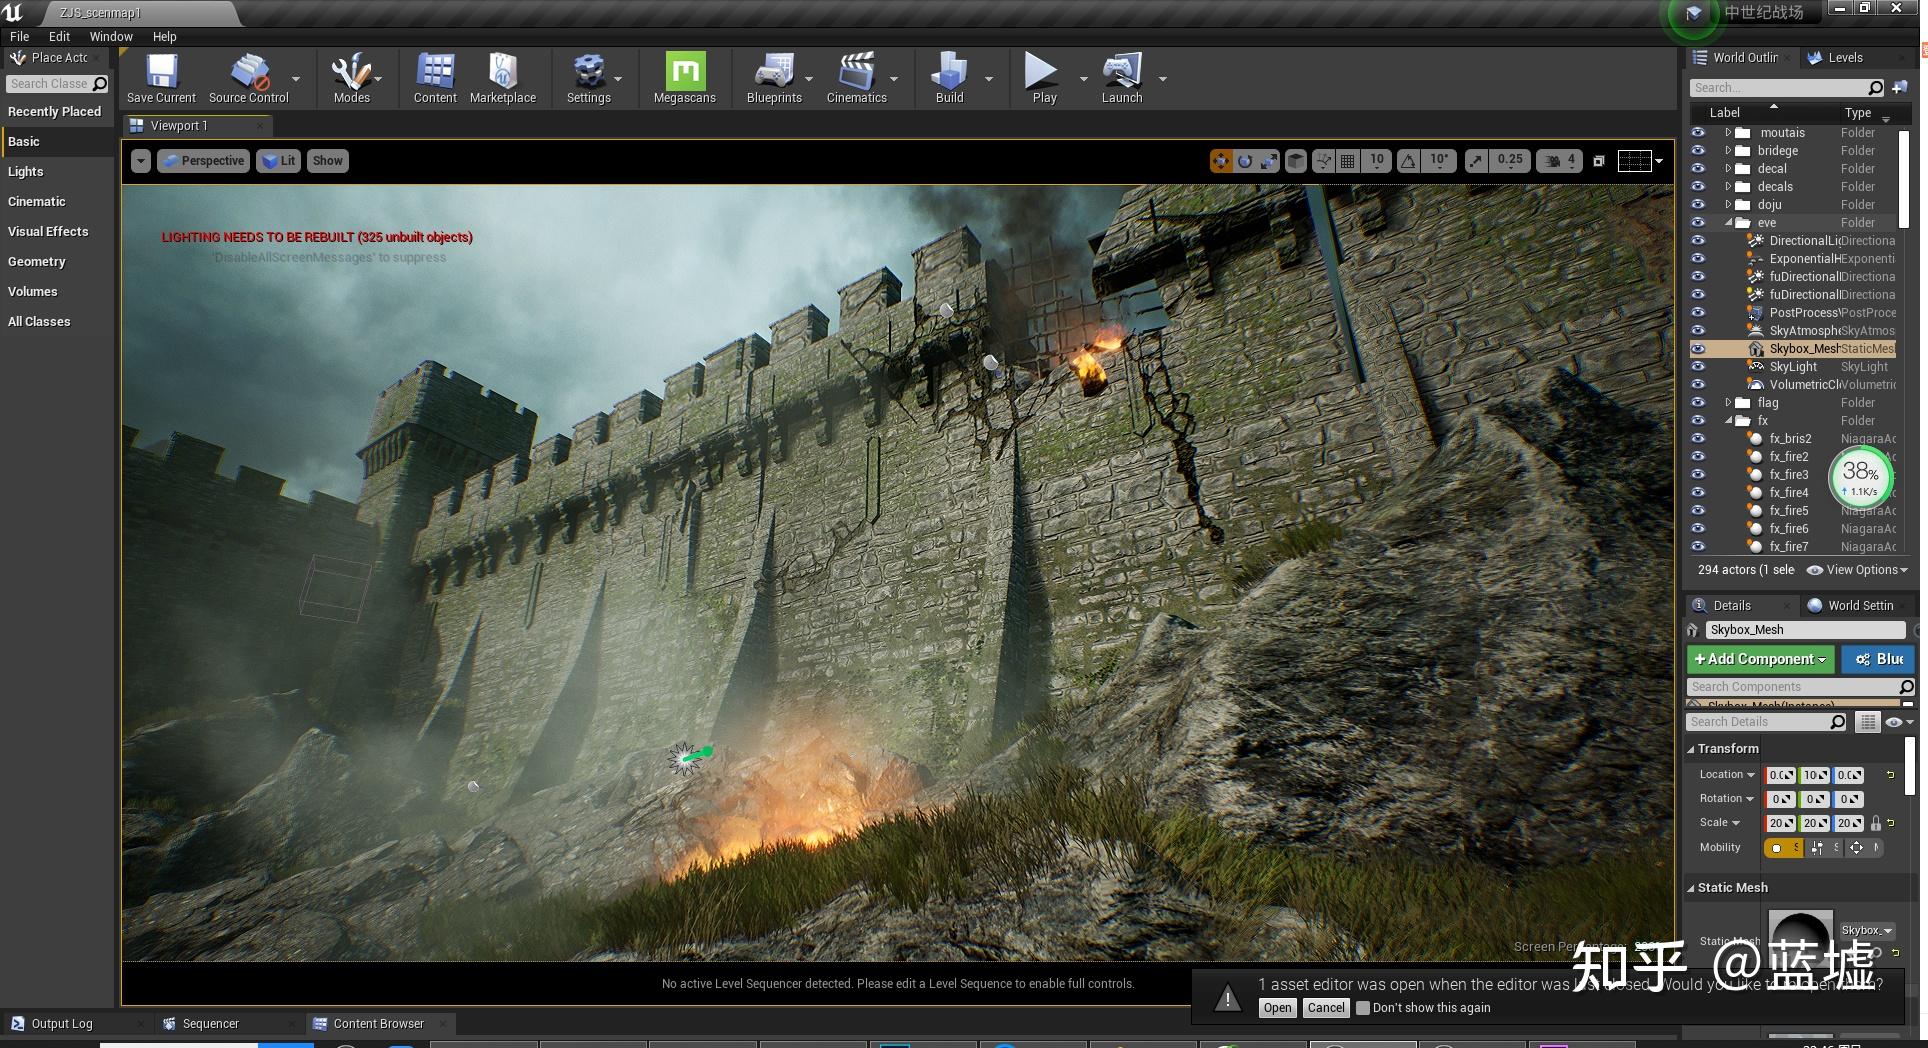Toggle visibility of the bridege folder
The image size is (1928, 1048).
coord(1698,151)
